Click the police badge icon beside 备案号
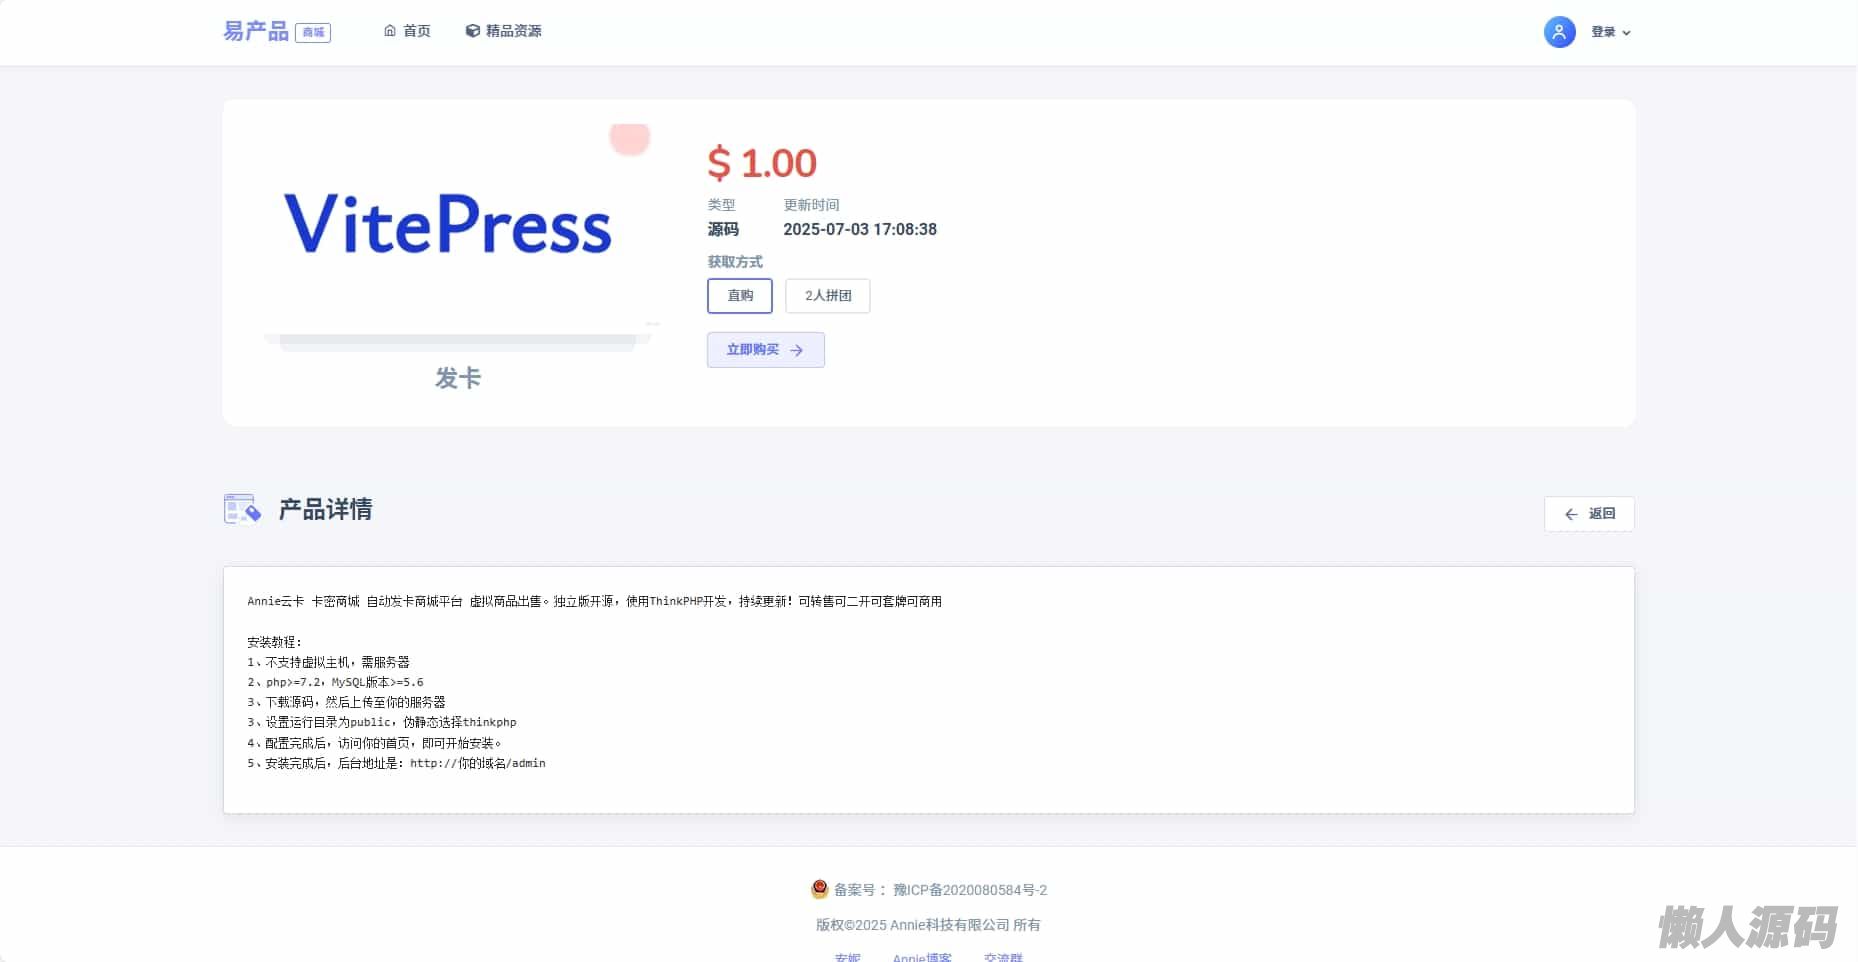1858x962 pixels. point(820,889)
